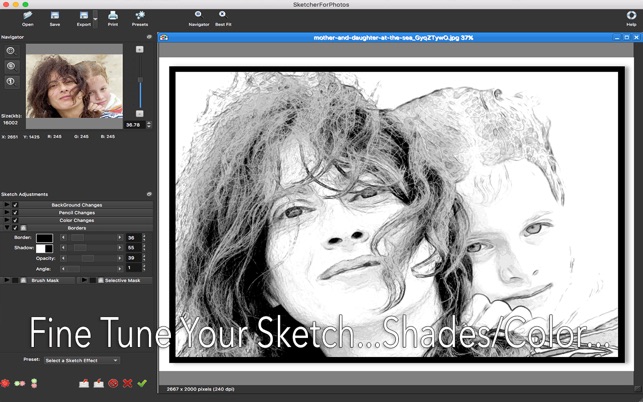Image resolution: width=643 pixels, height=402 pixels.
Task: Collapse the Borders section triangle
Action: (x=6, y=228)
